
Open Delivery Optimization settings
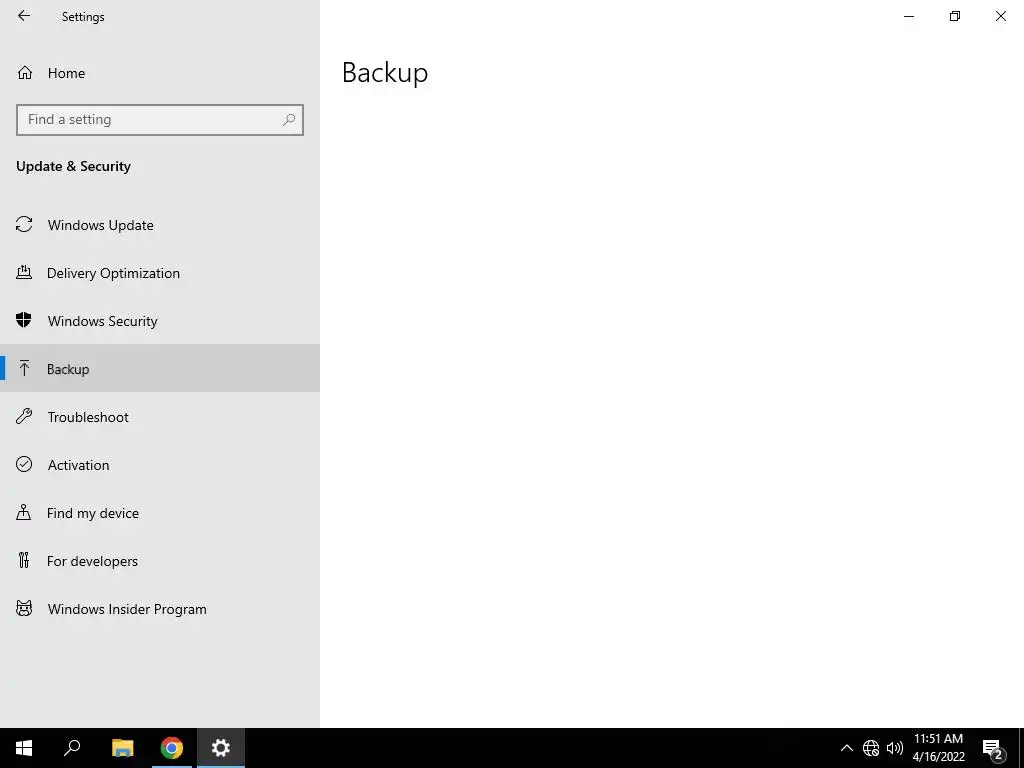point(160,273)
